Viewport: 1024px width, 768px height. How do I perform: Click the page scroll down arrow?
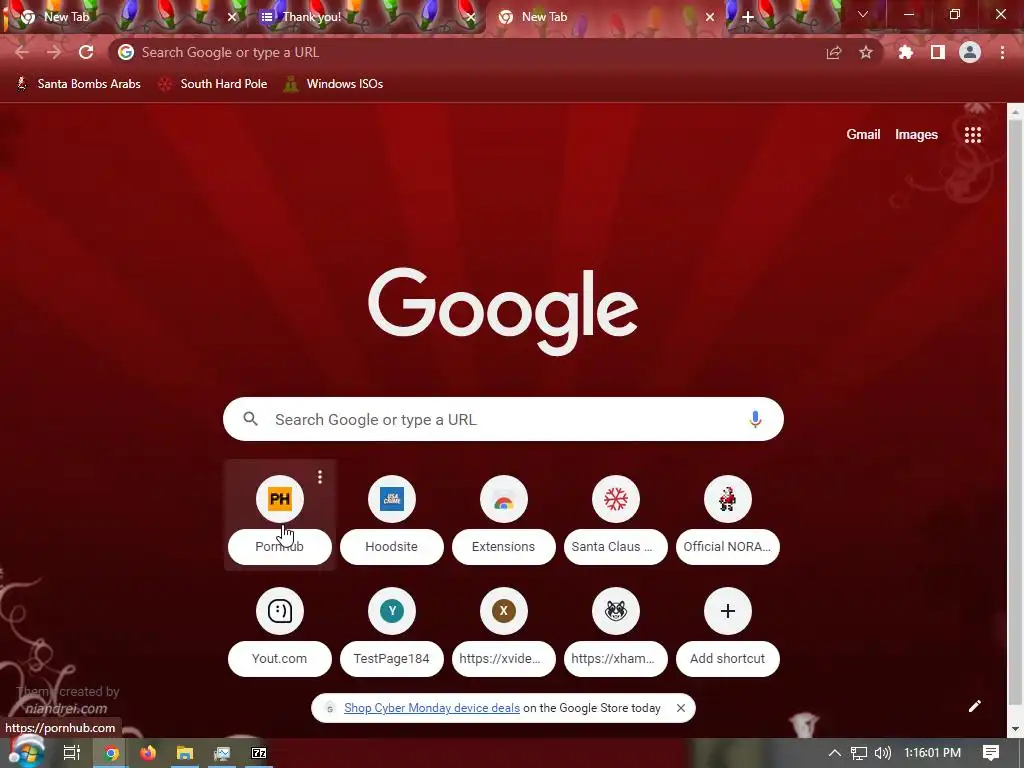point(1015,728)
